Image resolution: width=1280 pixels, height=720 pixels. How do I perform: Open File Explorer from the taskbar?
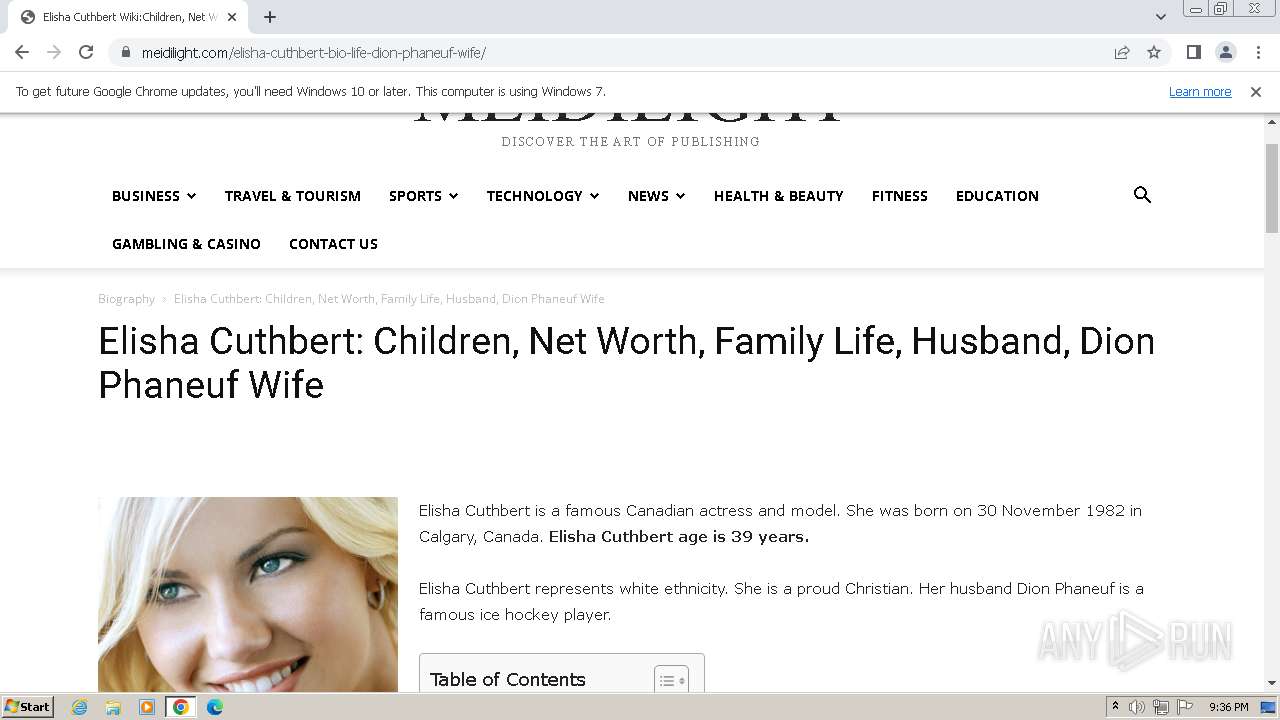pos(113,707)
